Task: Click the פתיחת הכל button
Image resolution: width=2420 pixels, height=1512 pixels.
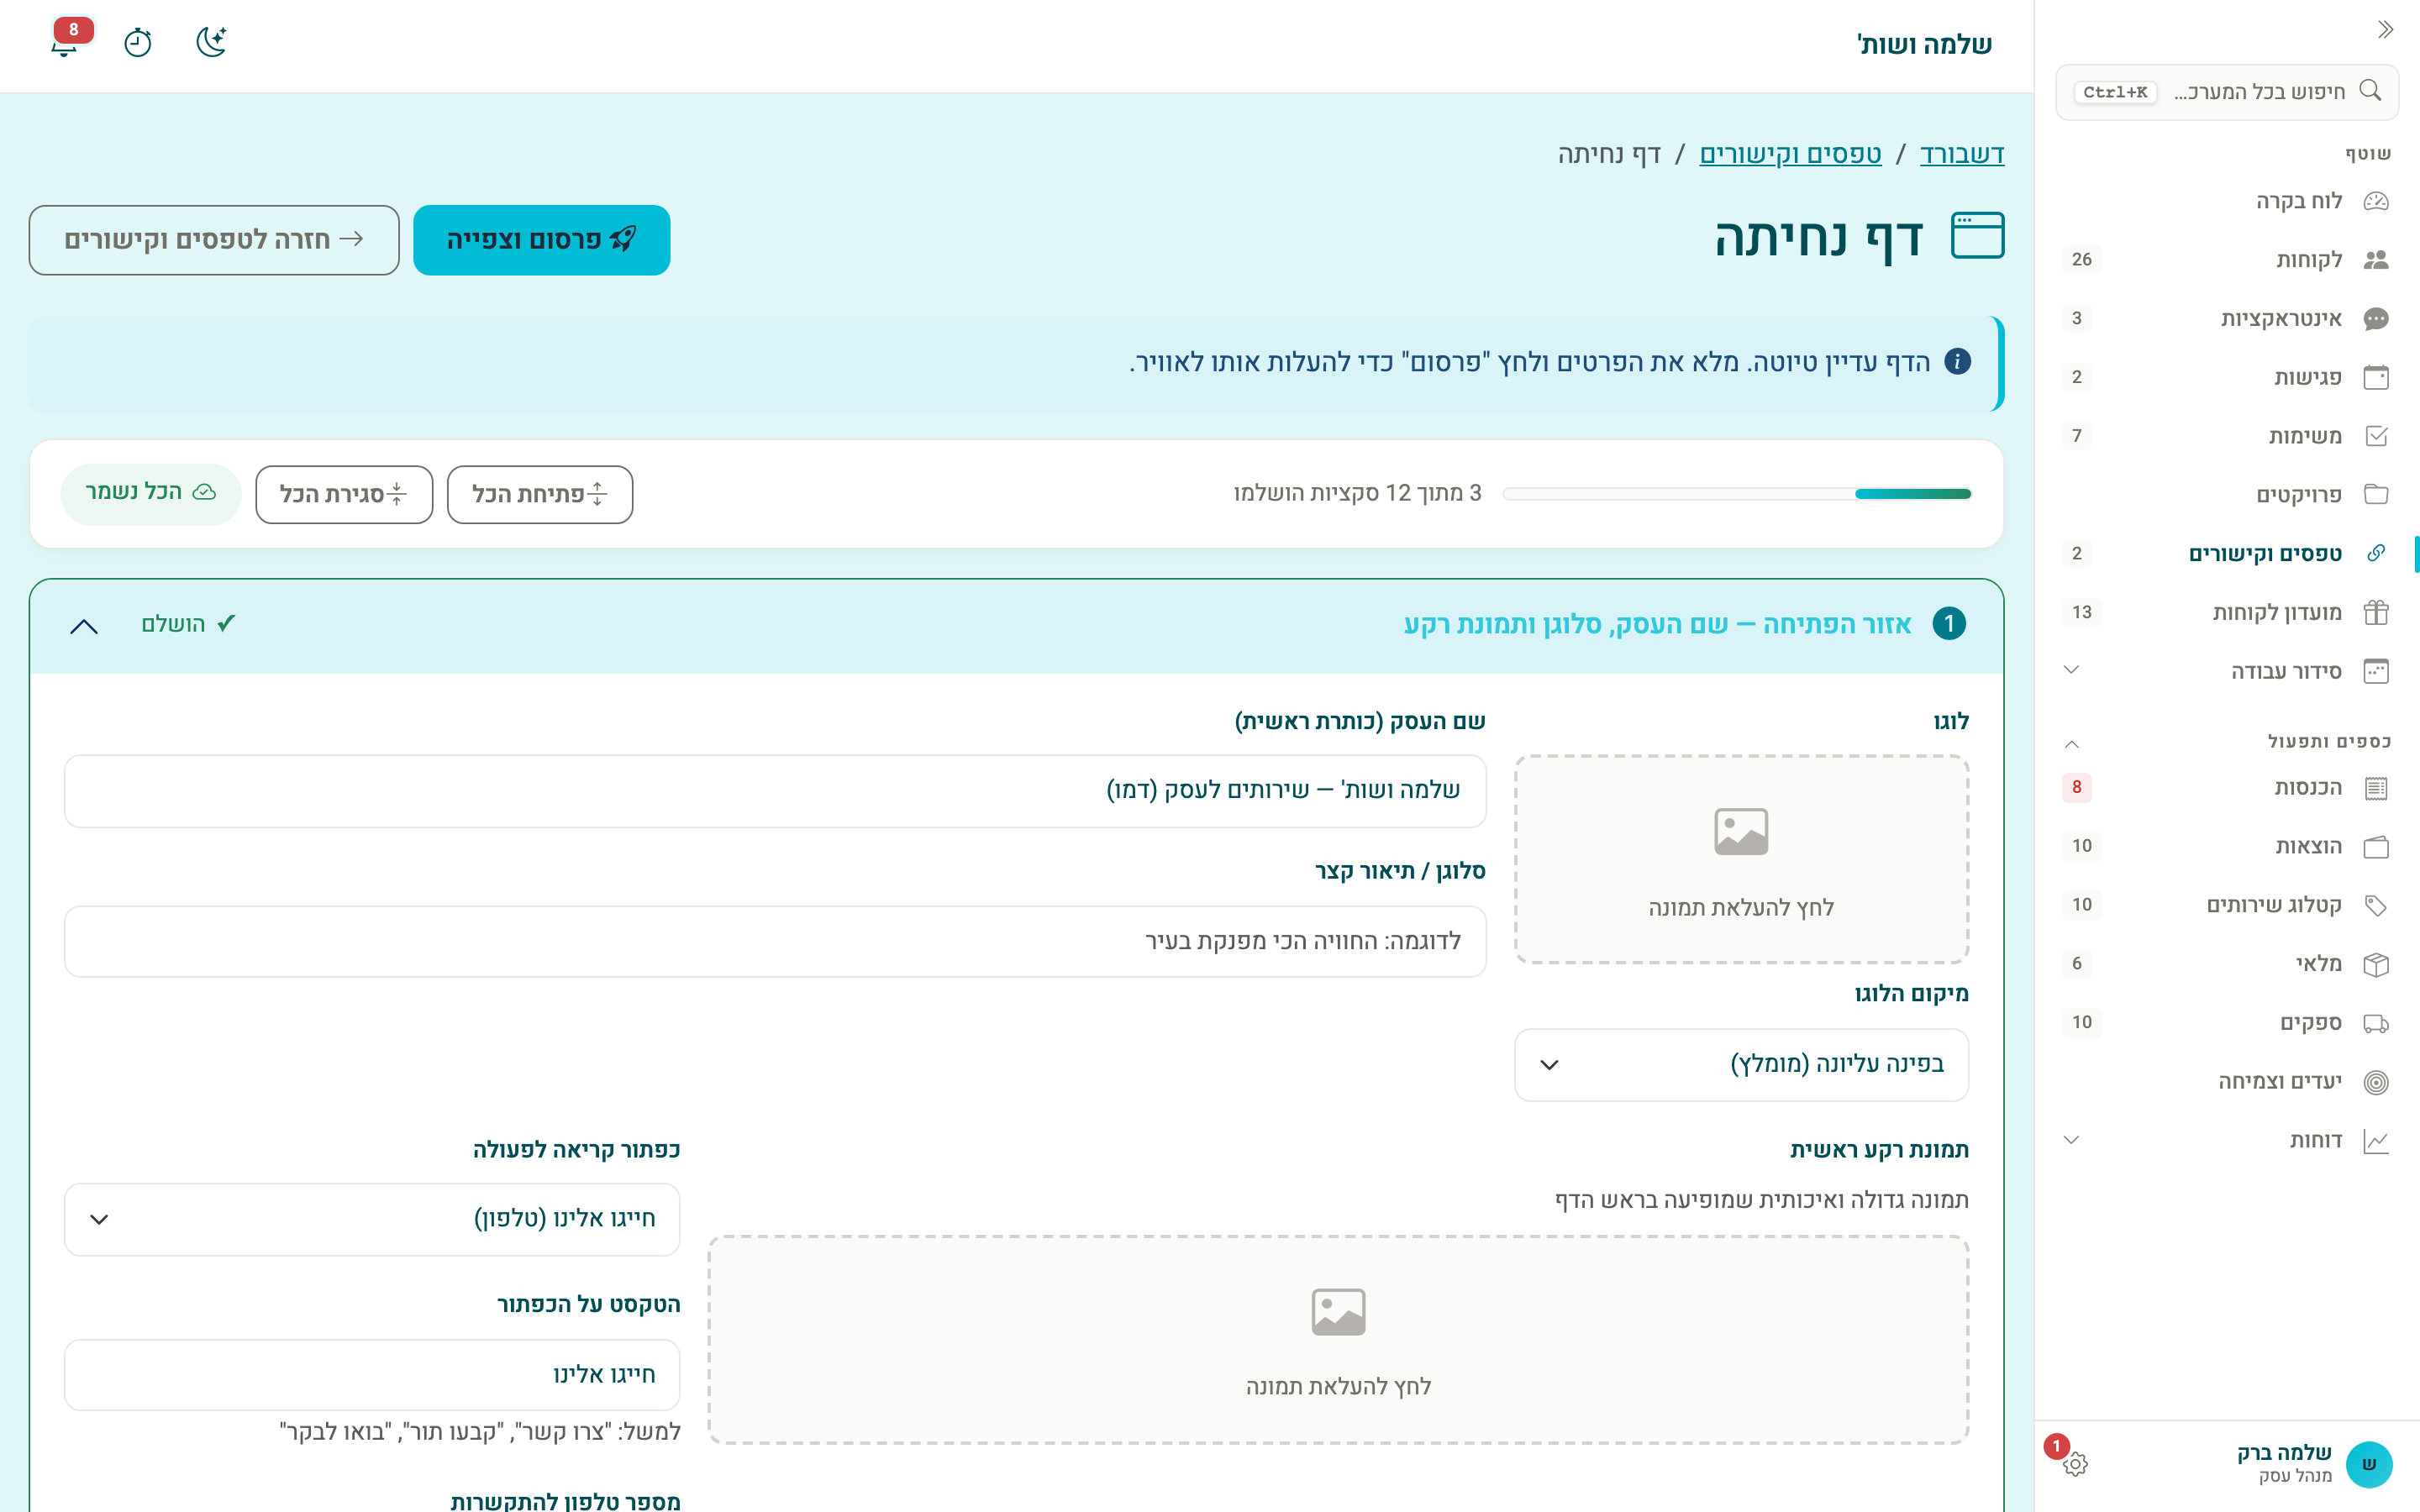Action: click(540, 494)
